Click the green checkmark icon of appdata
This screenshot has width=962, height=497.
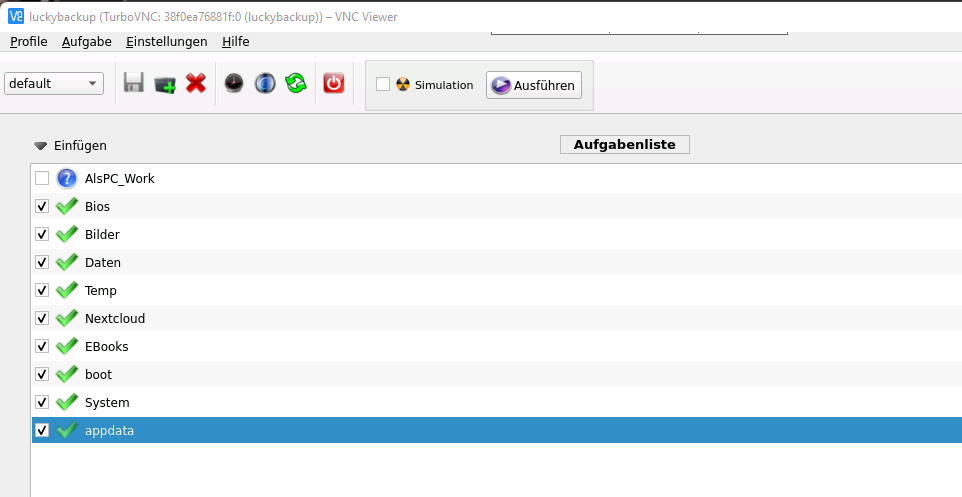click(66, 430)
